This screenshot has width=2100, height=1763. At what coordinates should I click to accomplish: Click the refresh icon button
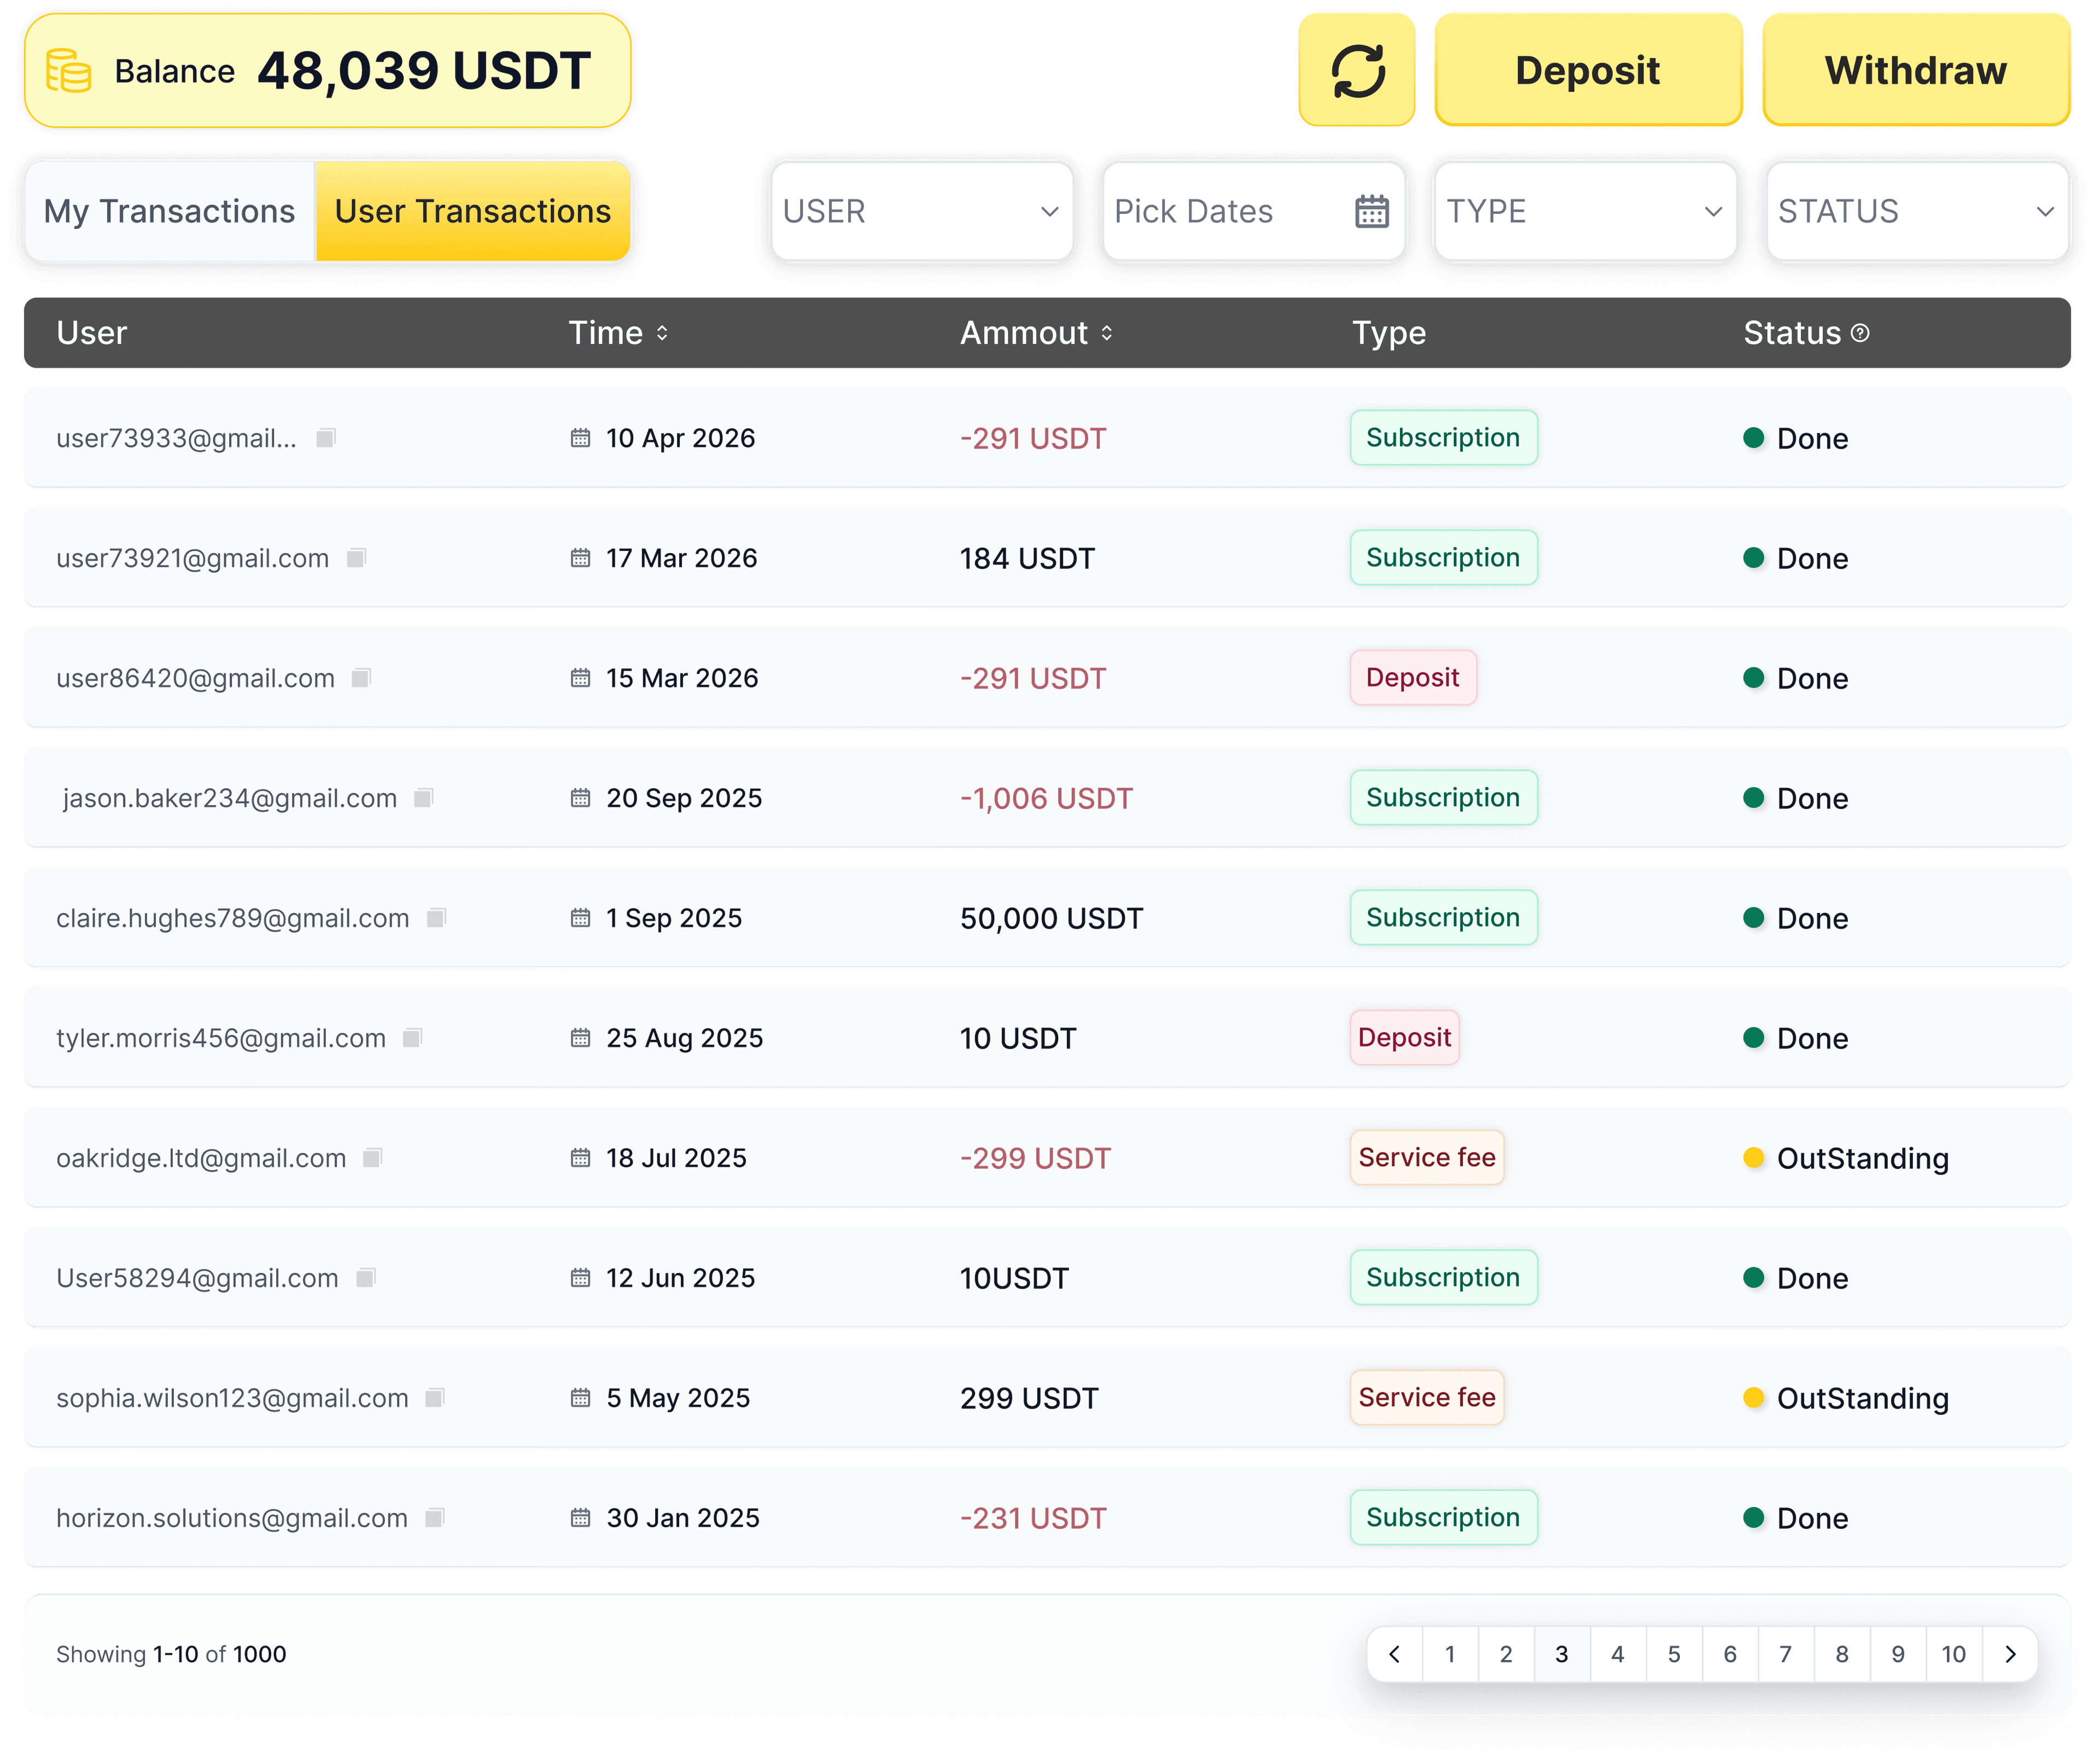[x=1357, y=70]
